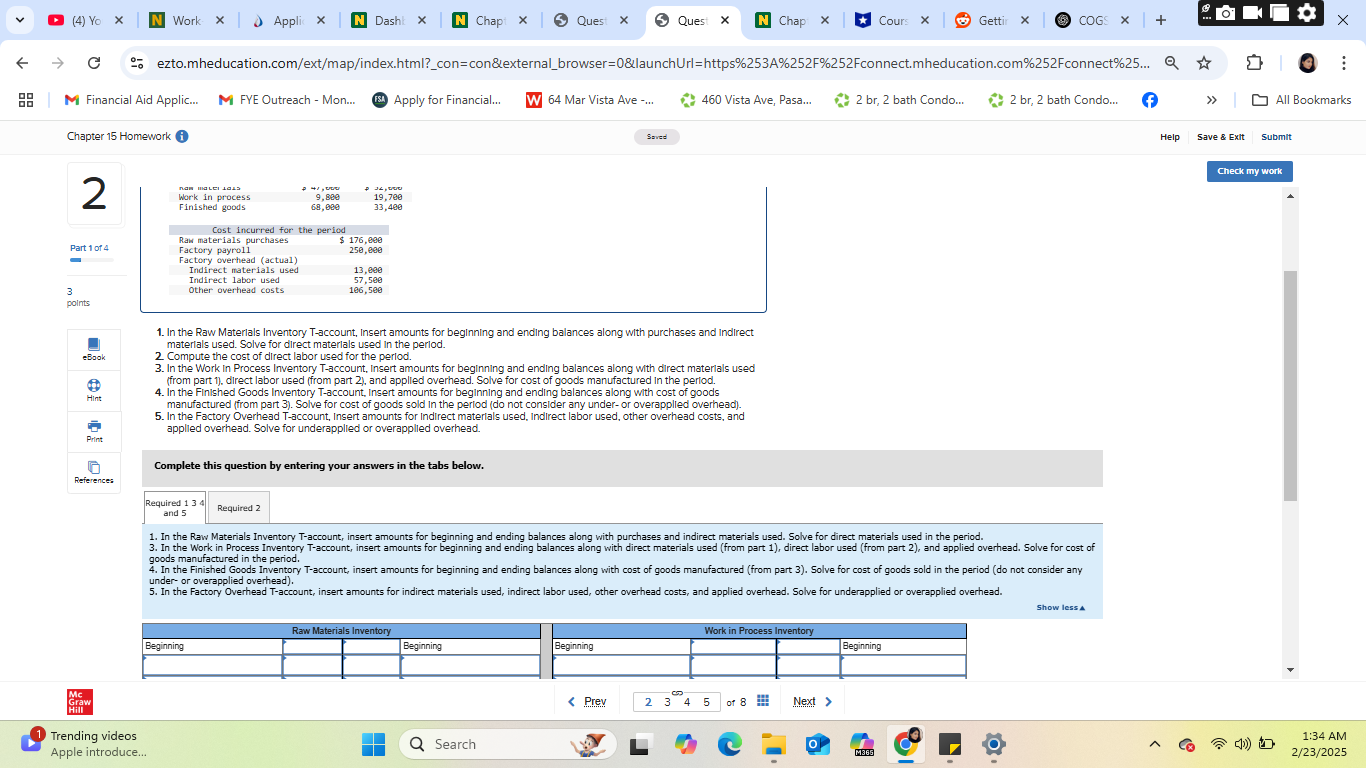Select the 'Required 1 3 4 and 5' tab

pos(175,508)
